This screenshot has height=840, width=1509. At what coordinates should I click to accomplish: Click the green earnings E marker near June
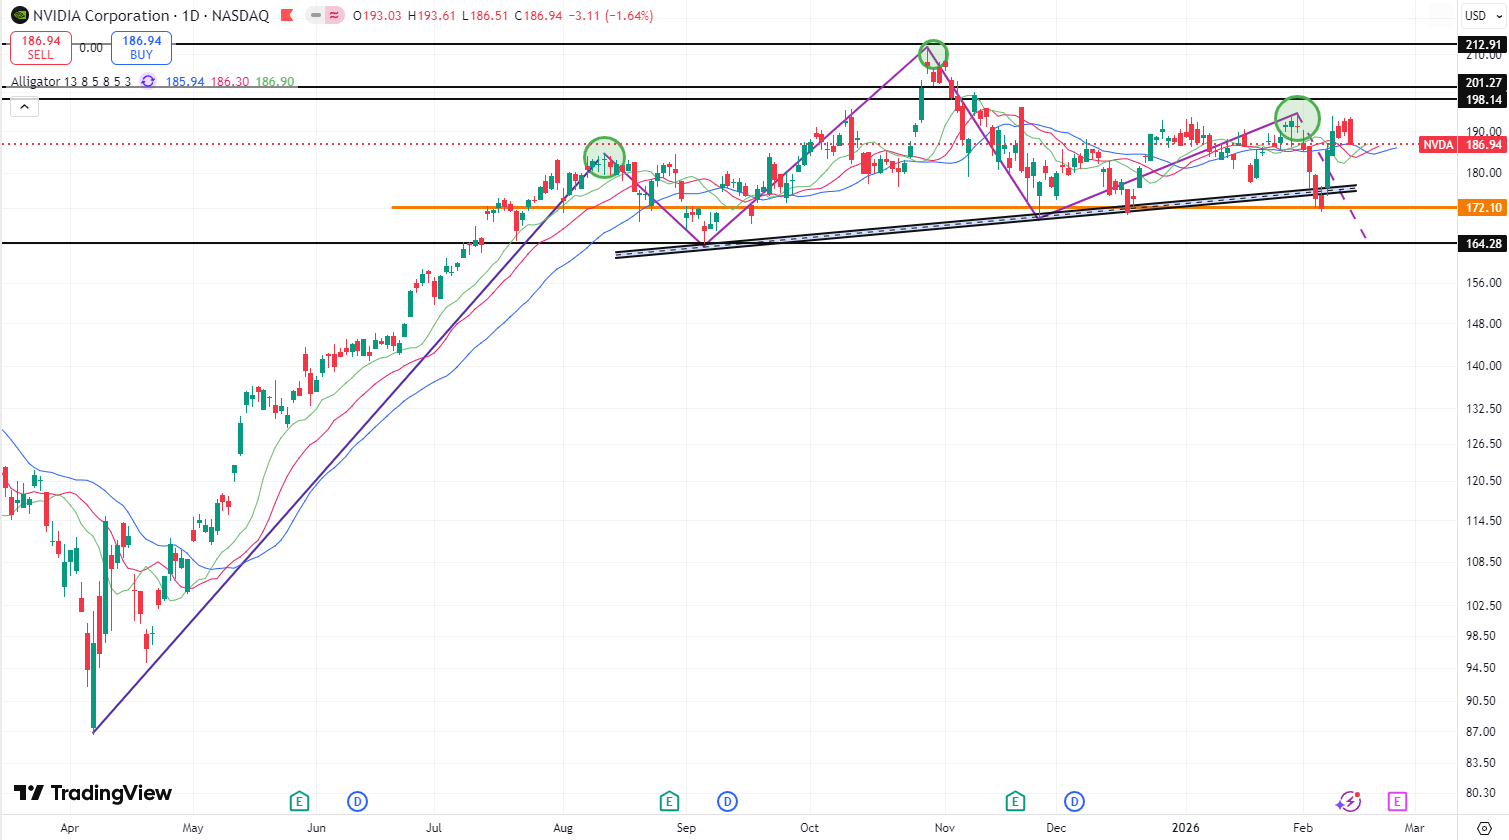tap(298, 801)
